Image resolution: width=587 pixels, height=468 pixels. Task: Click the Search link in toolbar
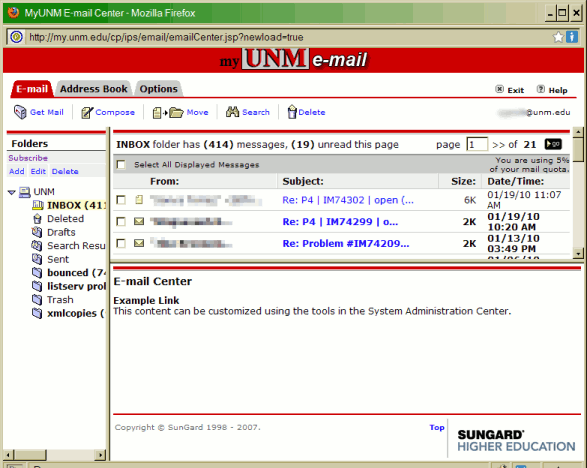click(x=256, y=112)
